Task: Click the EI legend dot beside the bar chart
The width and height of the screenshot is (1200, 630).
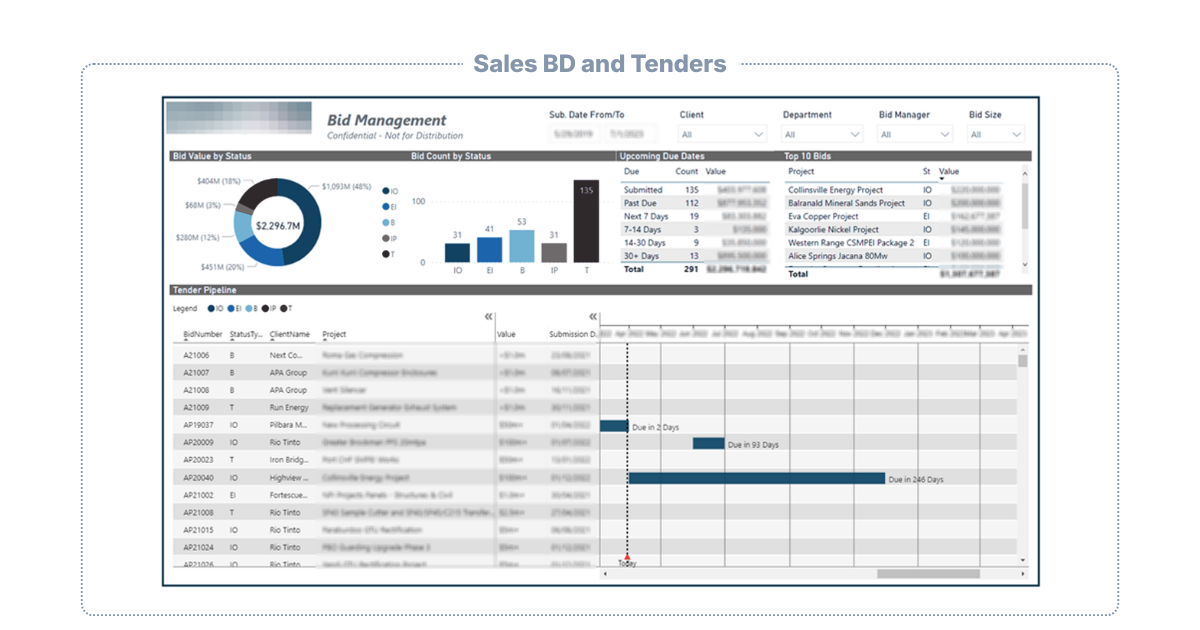Action: click(386, 207)
